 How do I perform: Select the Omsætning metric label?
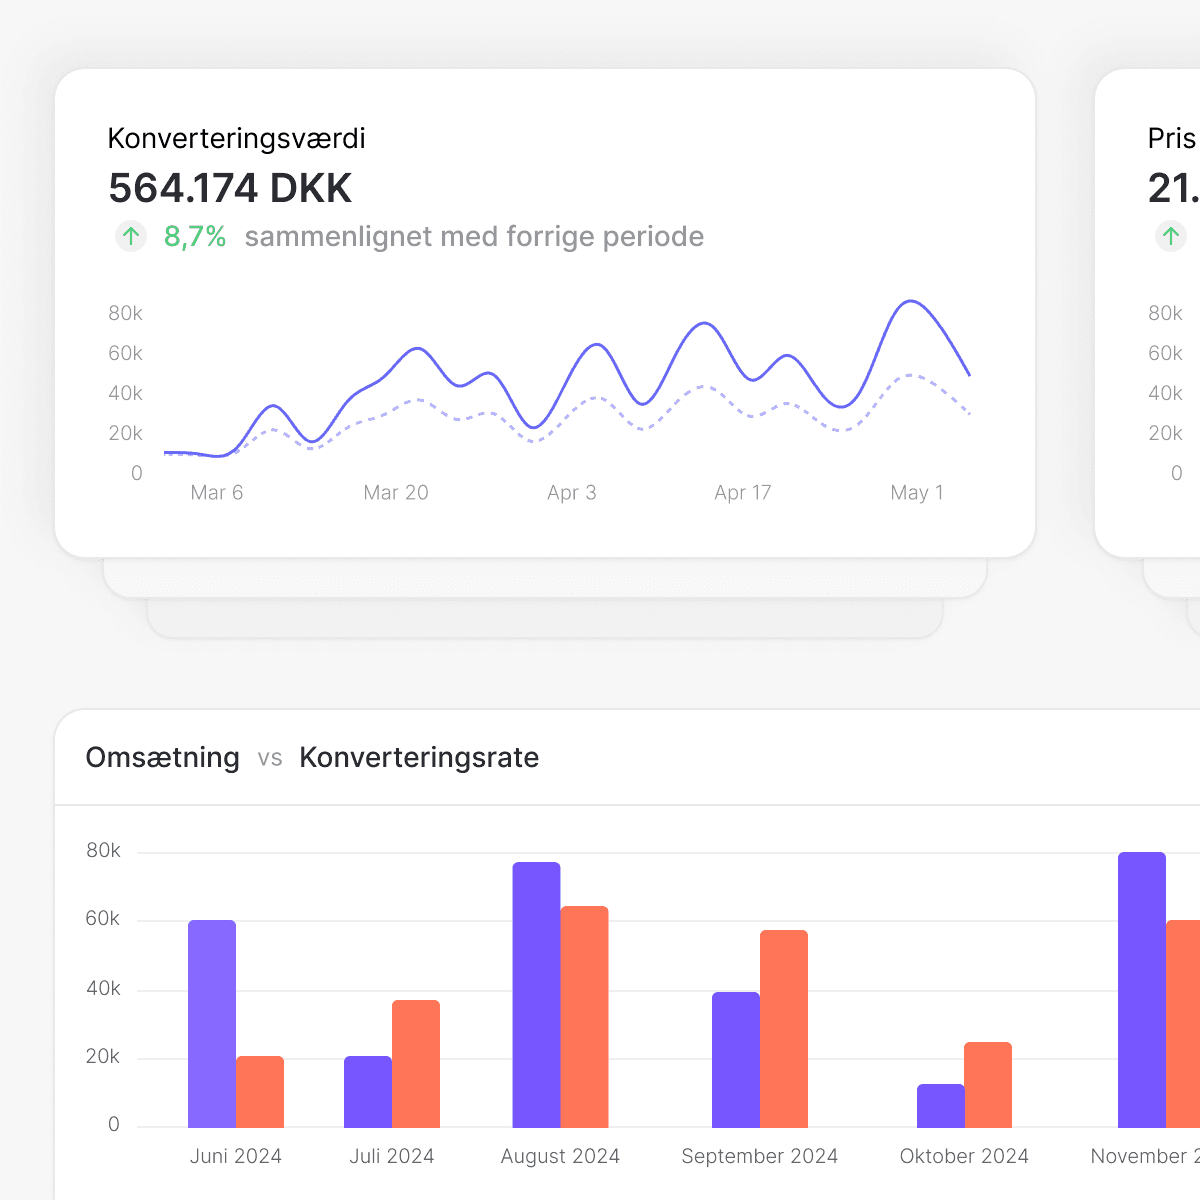pyautogui.click(x=163, y=758)
